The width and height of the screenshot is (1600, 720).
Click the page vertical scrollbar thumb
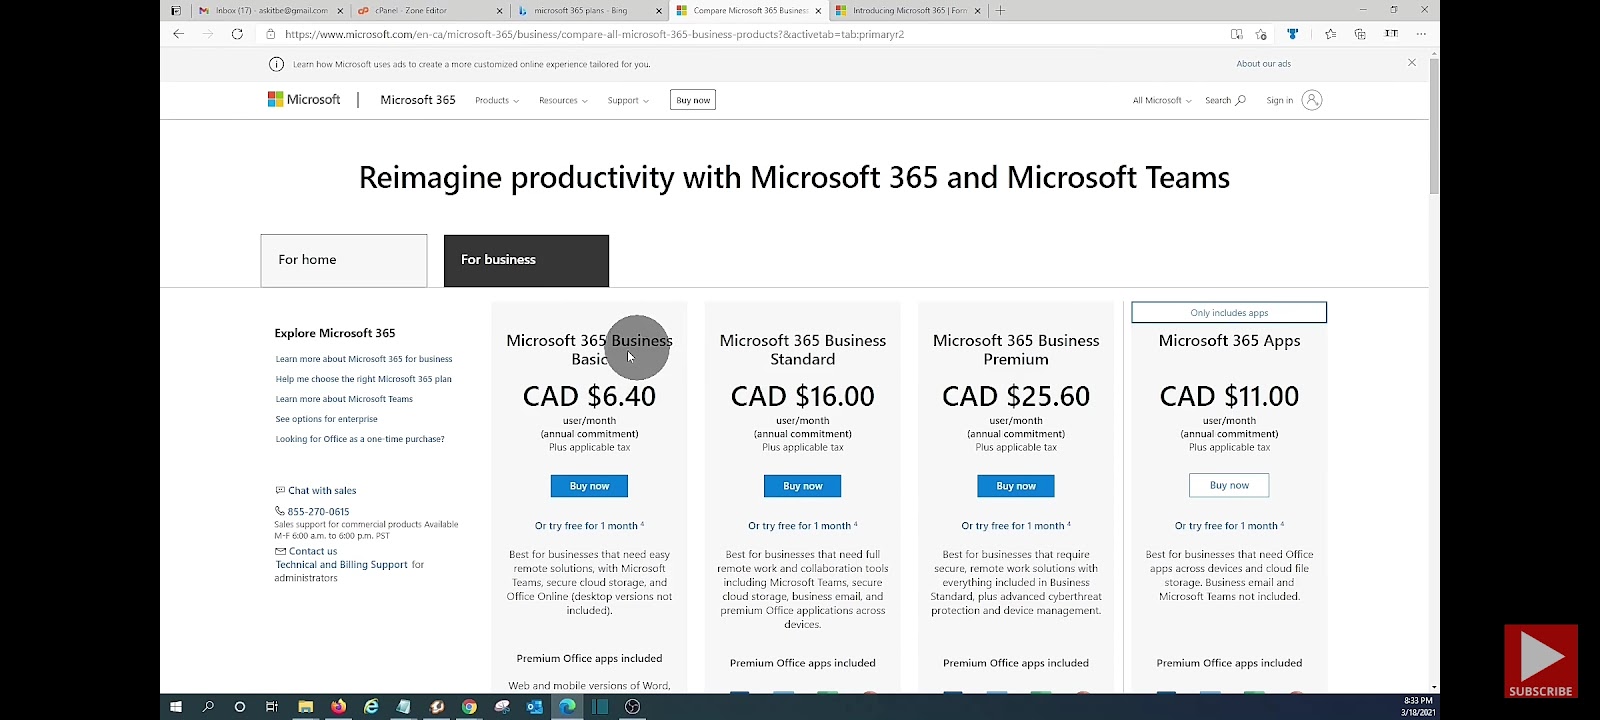click(x=1434, y=127)
